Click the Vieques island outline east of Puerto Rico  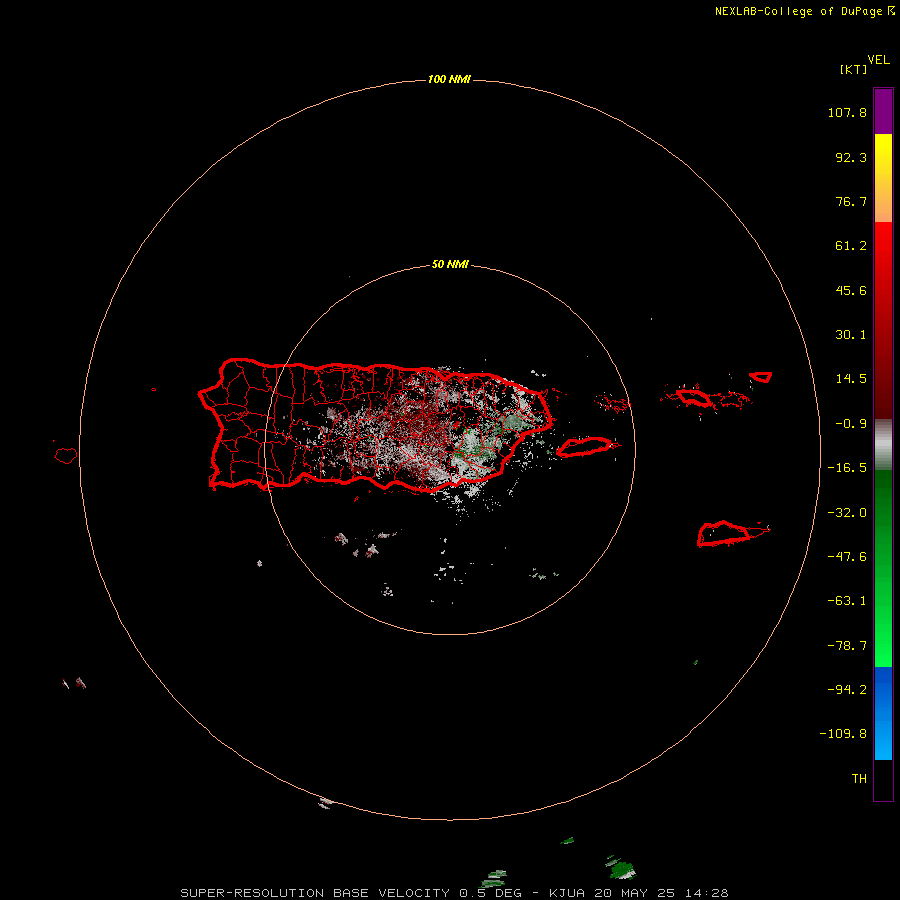tap(584, 447)
